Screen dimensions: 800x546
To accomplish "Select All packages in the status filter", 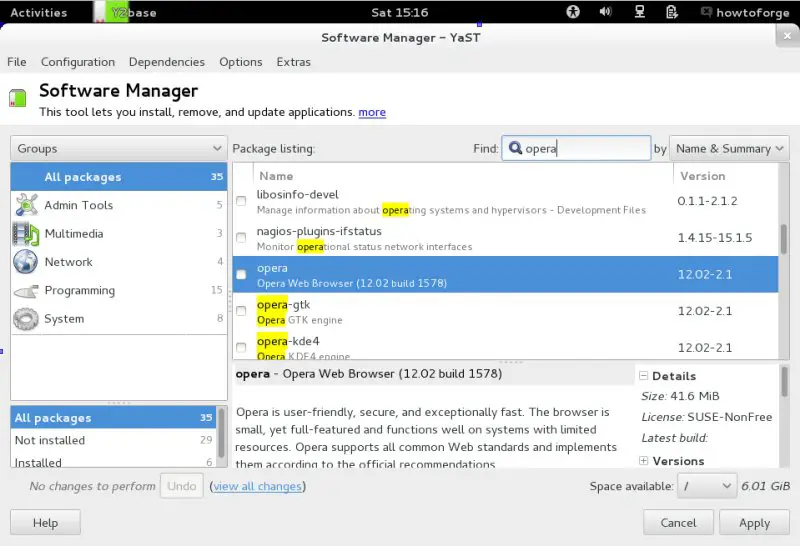I will 114,418.
